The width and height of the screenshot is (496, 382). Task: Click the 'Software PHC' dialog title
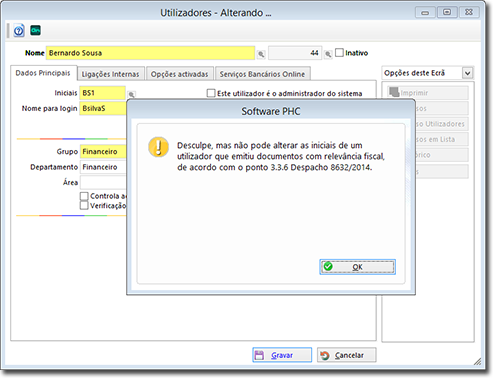tap(271, 111)
